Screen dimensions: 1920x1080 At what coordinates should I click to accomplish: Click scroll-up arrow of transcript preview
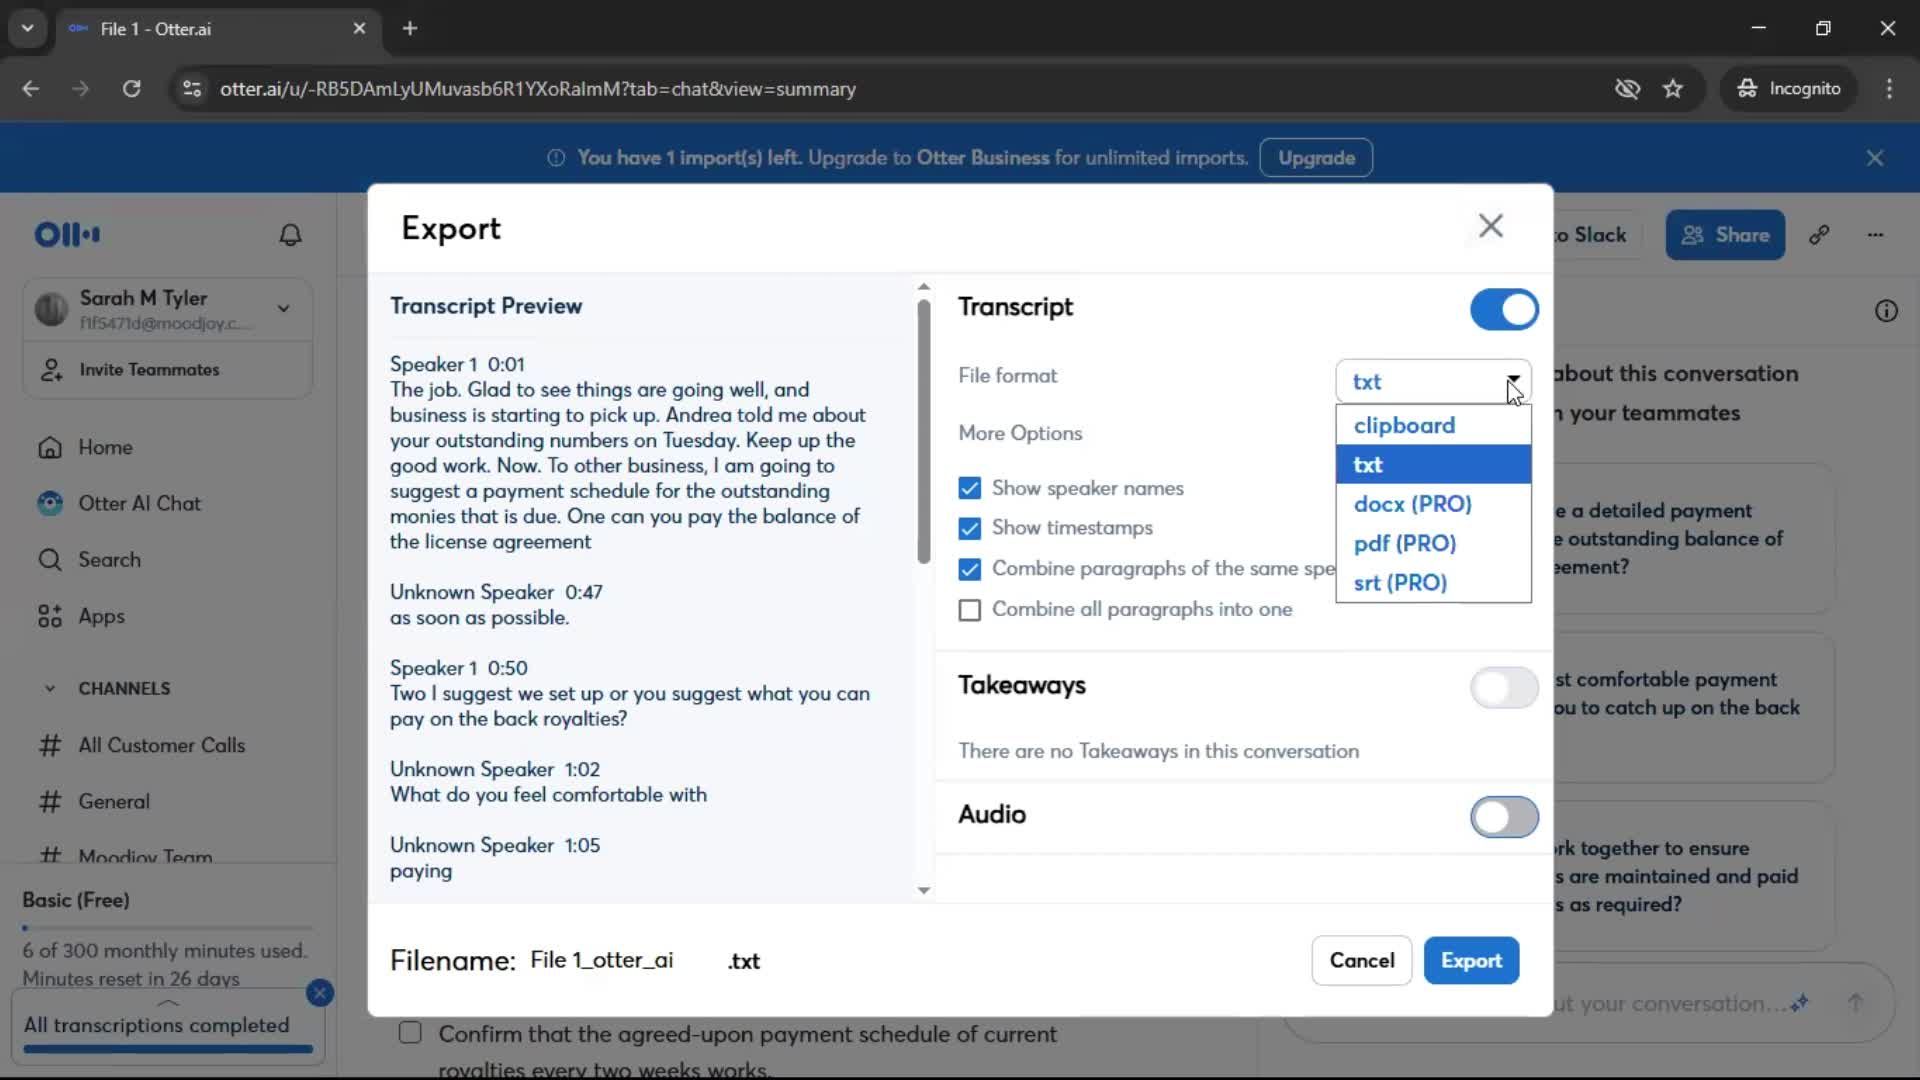[x=923, y=287]
